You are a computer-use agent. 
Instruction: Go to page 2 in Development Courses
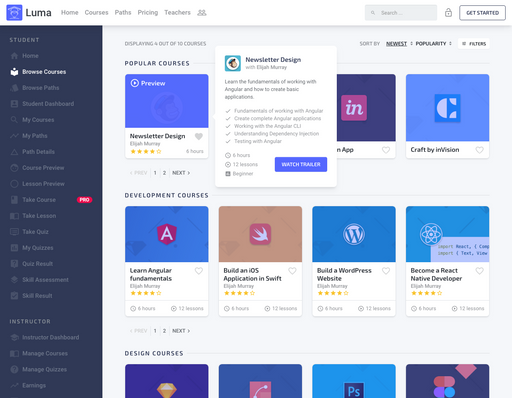(164, 331)
